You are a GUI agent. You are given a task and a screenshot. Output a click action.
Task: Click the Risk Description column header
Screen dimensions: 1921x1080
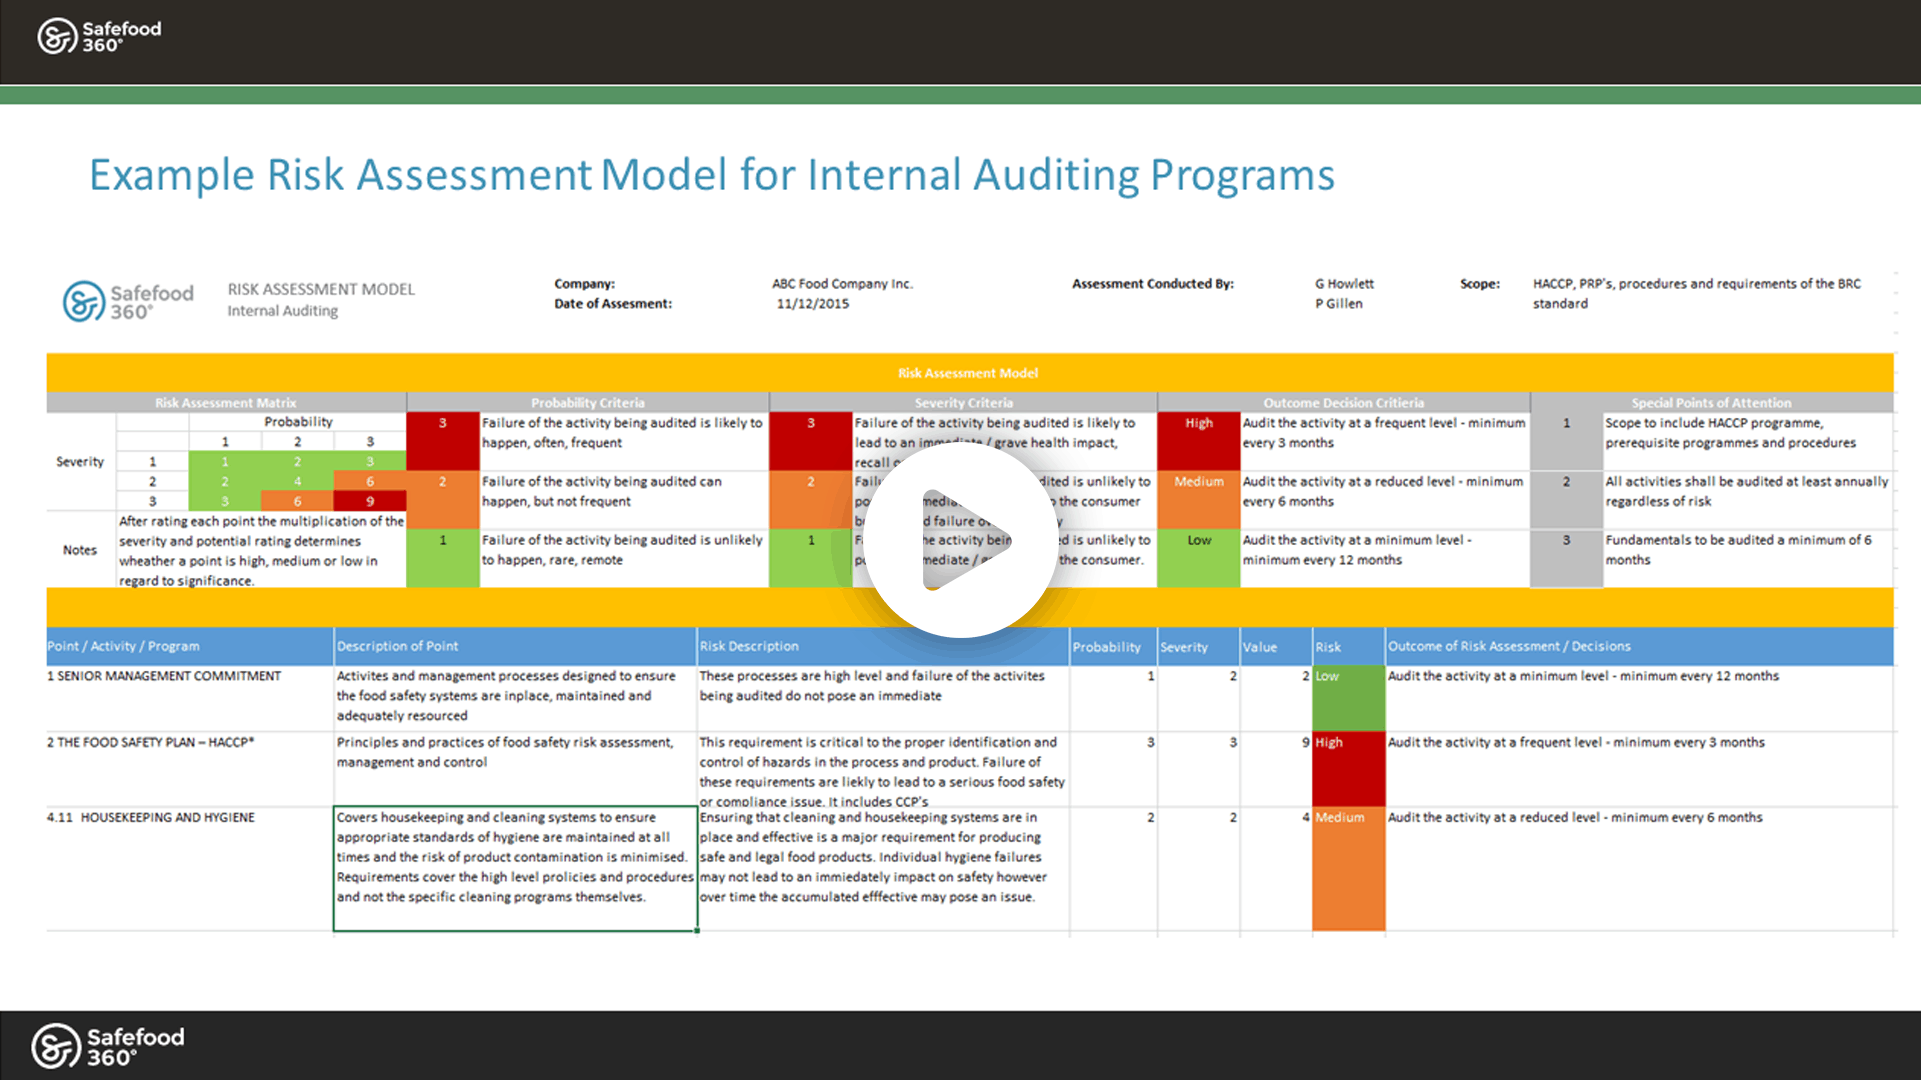pyautogui.click(x=749, y=646)
